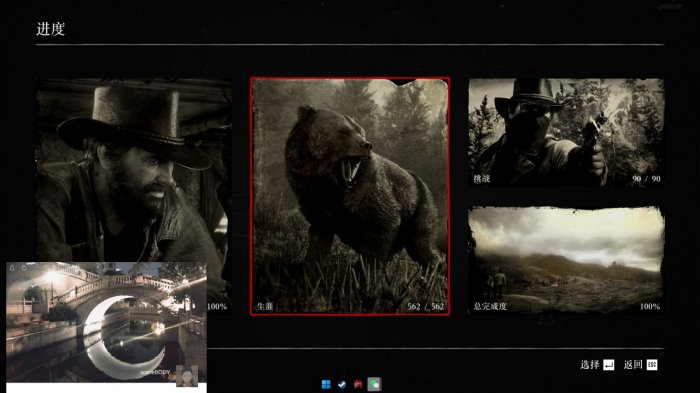Click the 90 / 90 challenge counter
The width and height of the screenshot is (700, 393).
[x=646, y=179]
